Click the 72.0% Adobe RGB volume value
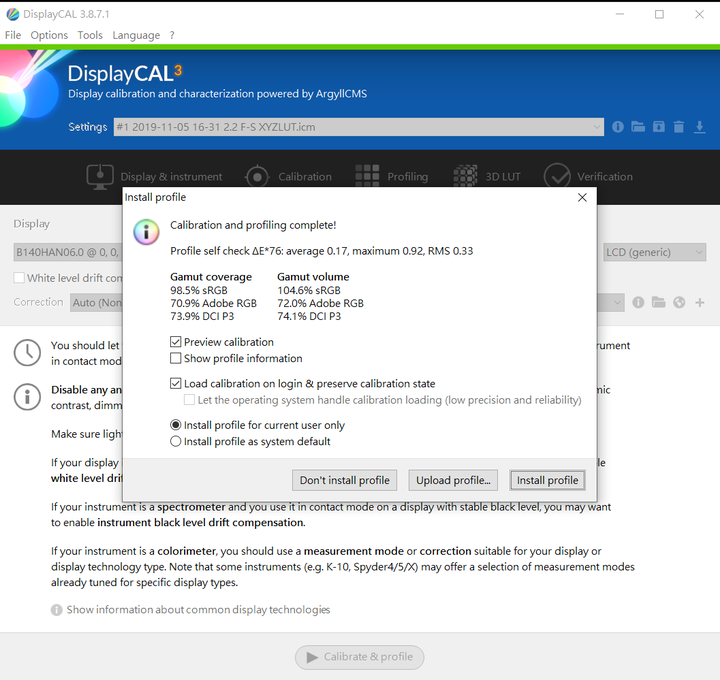Viewport: 720px width, 680px height. pyautogui.click(x=321, y=303)
